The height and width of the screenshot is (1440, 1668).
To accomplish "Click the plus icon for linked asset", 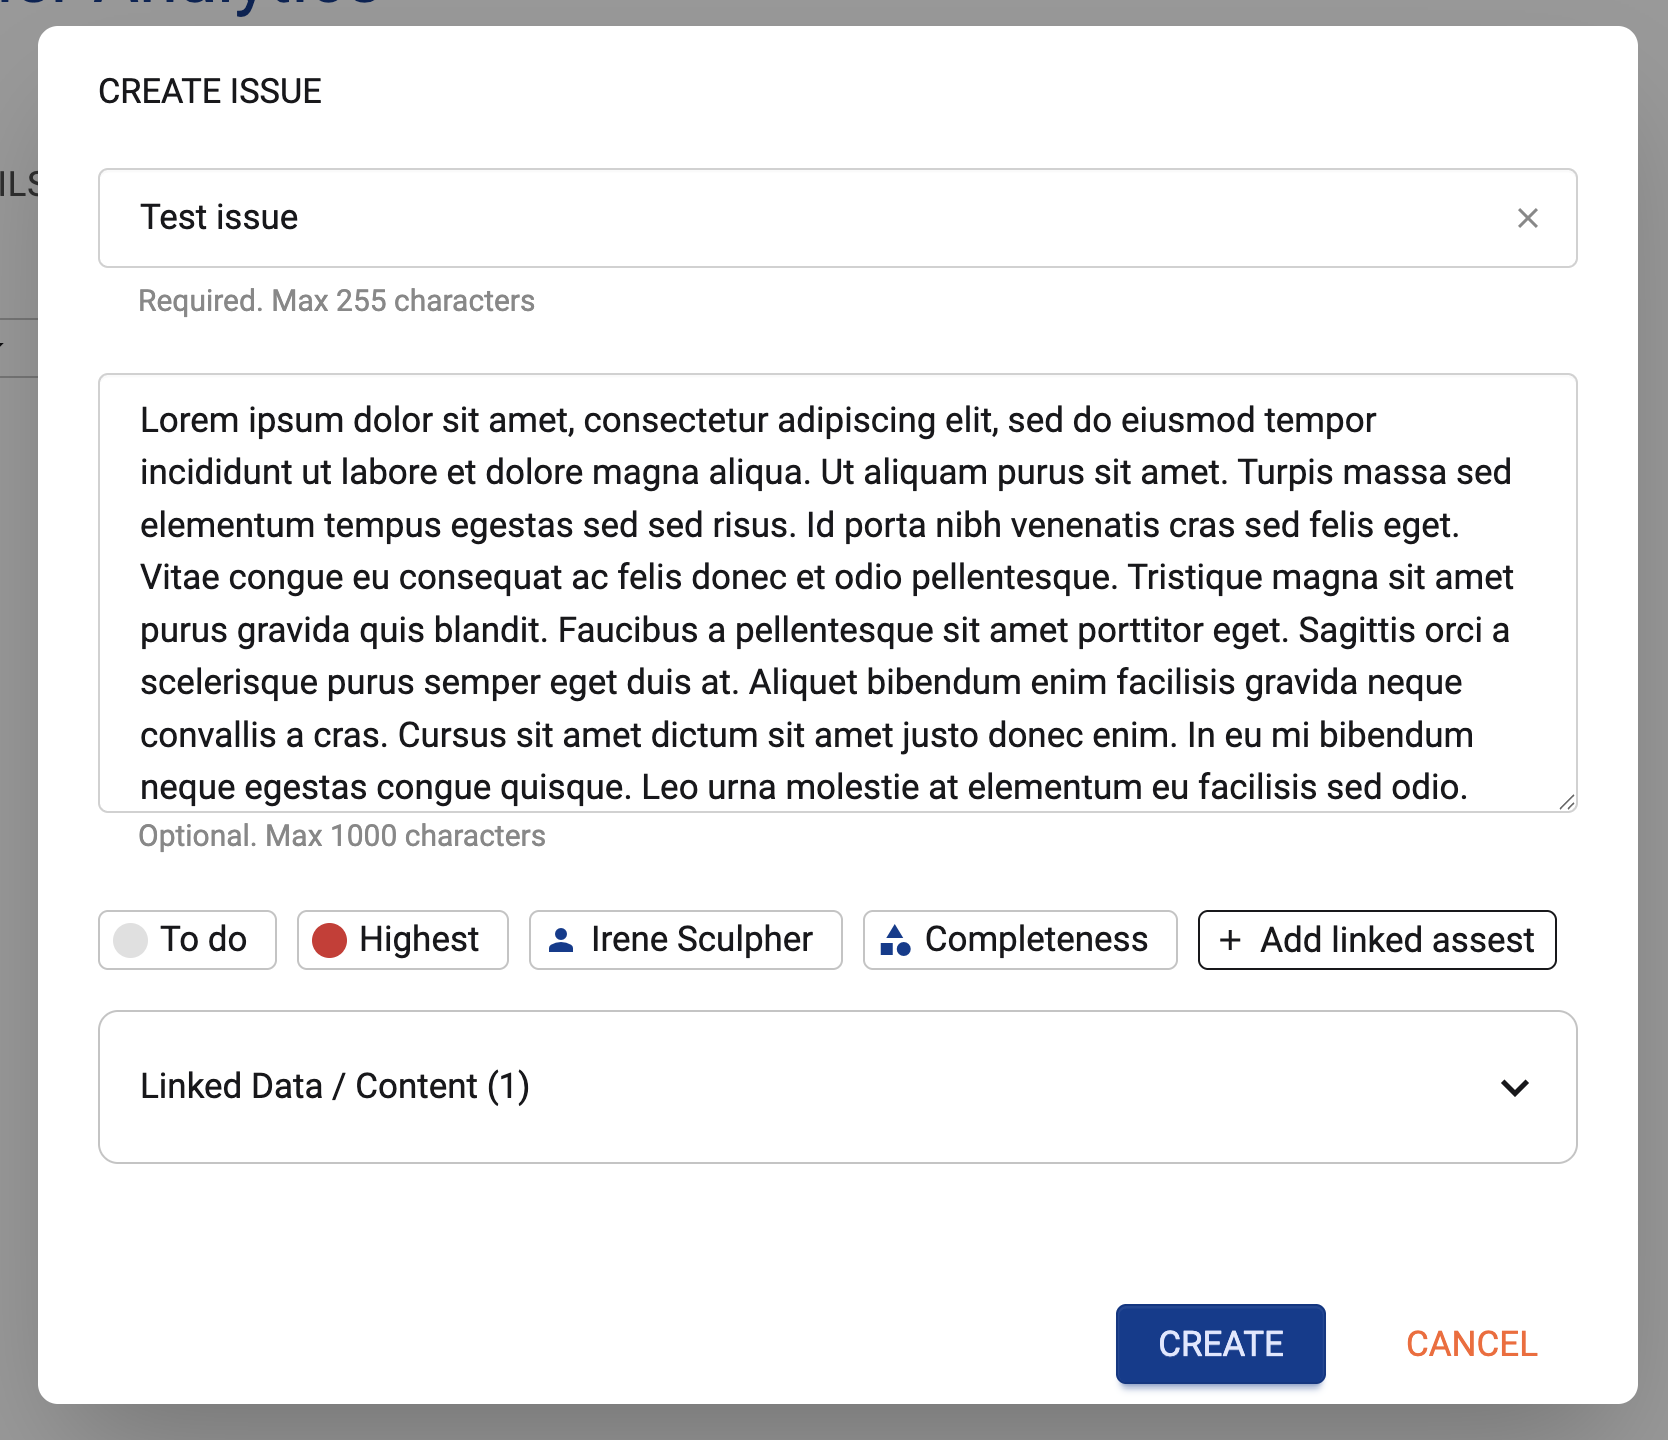I will (x=1230, y=940).
